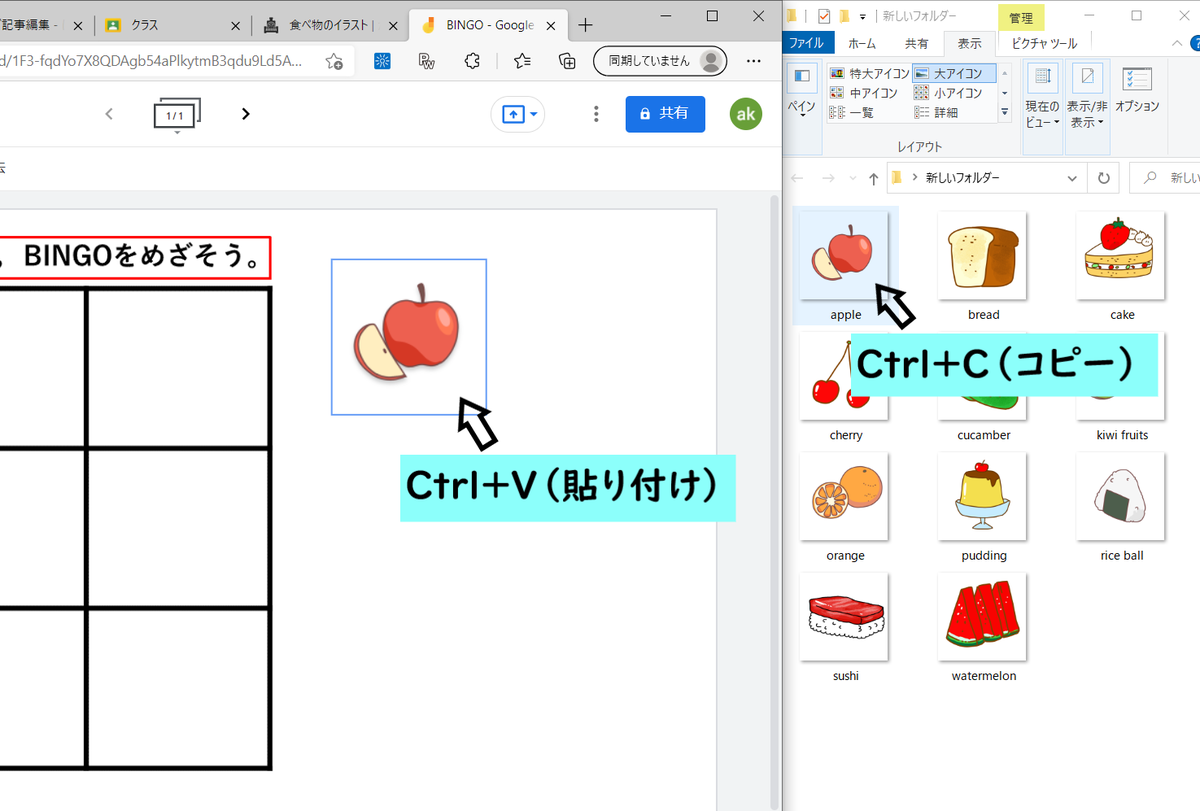Click the blue 共有 share button
The width and height of the screenshot is (1200, 811).
click(x=665, y=114)
